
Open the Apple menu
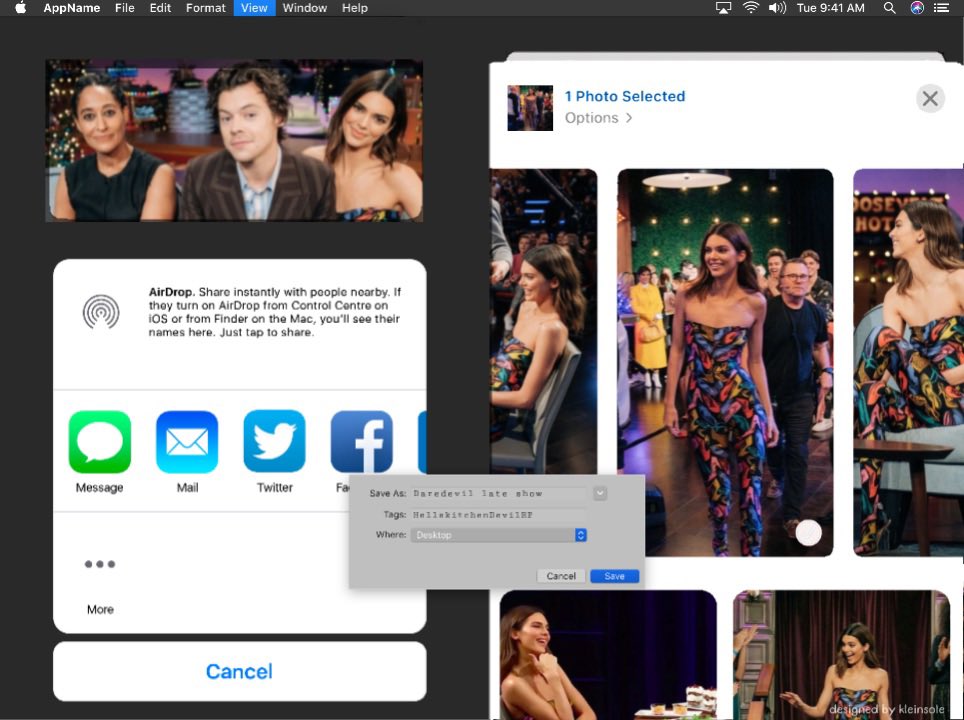tap(20, 8)
